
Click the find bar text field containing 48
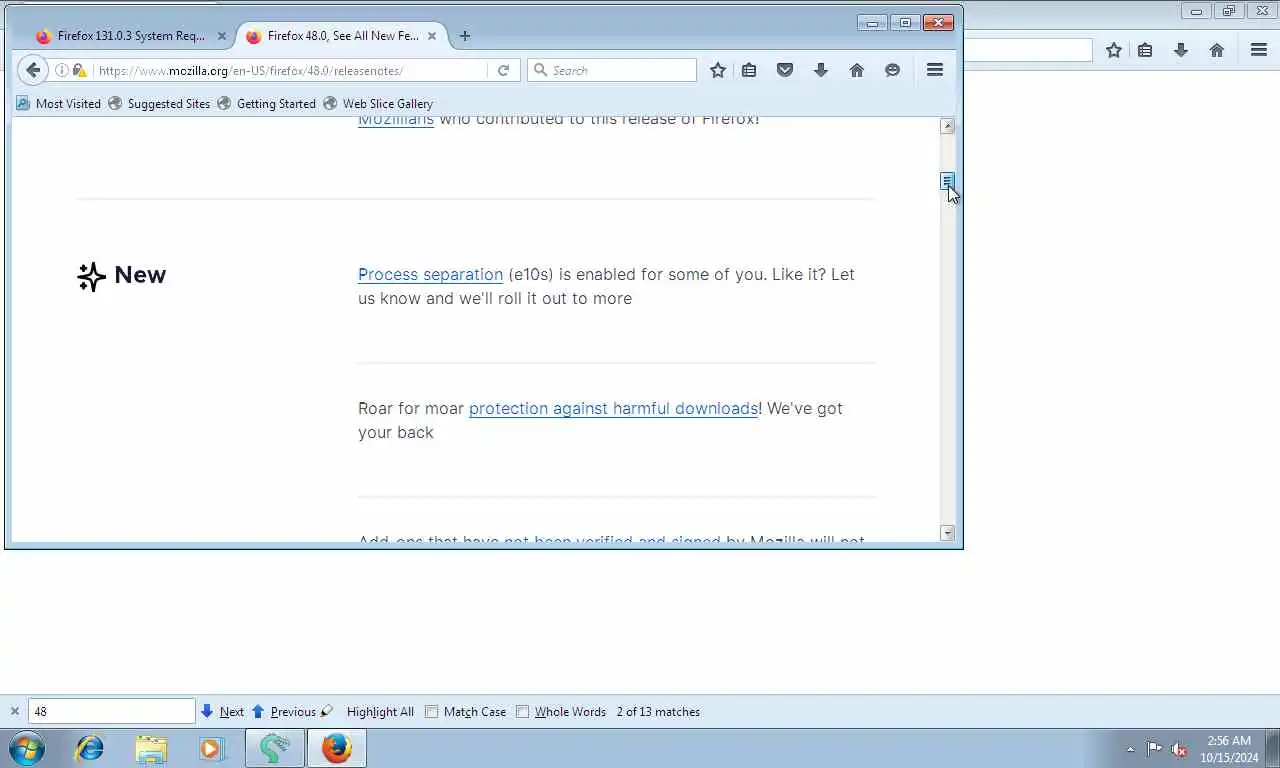(111, 711)
